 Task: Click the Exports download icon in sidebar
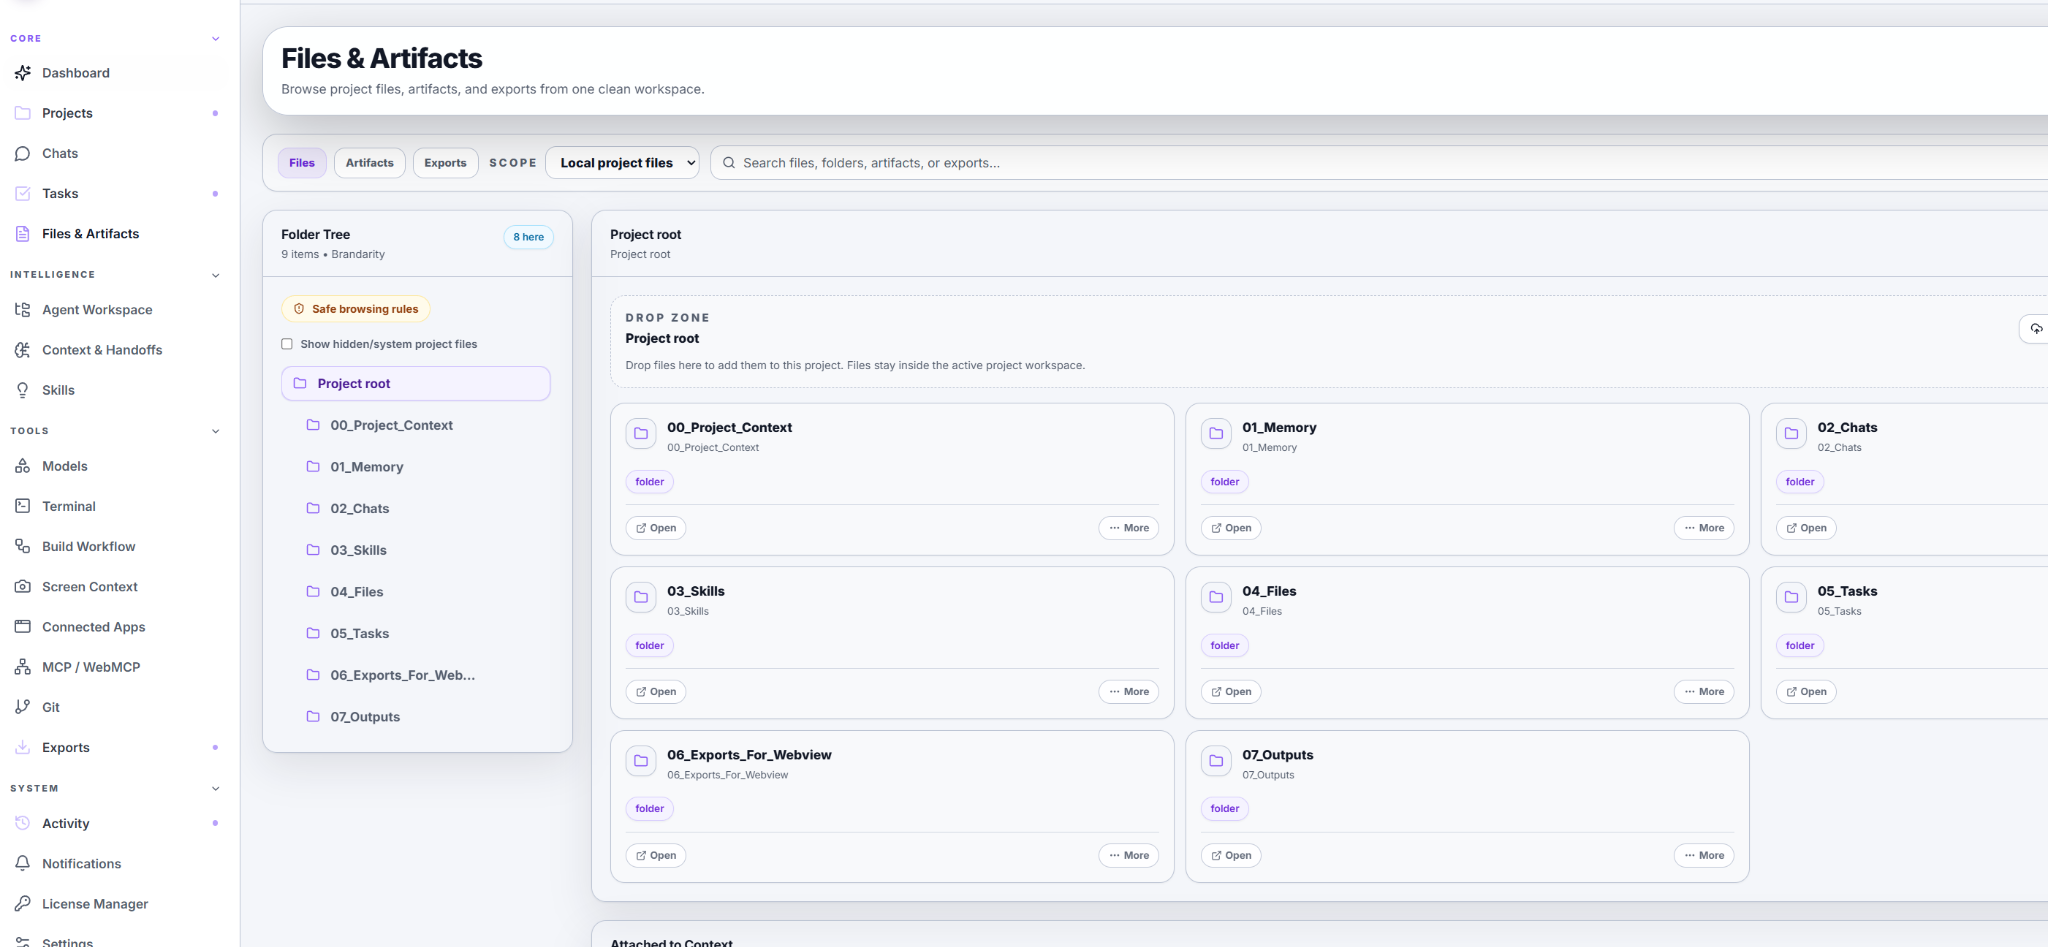[x=23, y=747]
